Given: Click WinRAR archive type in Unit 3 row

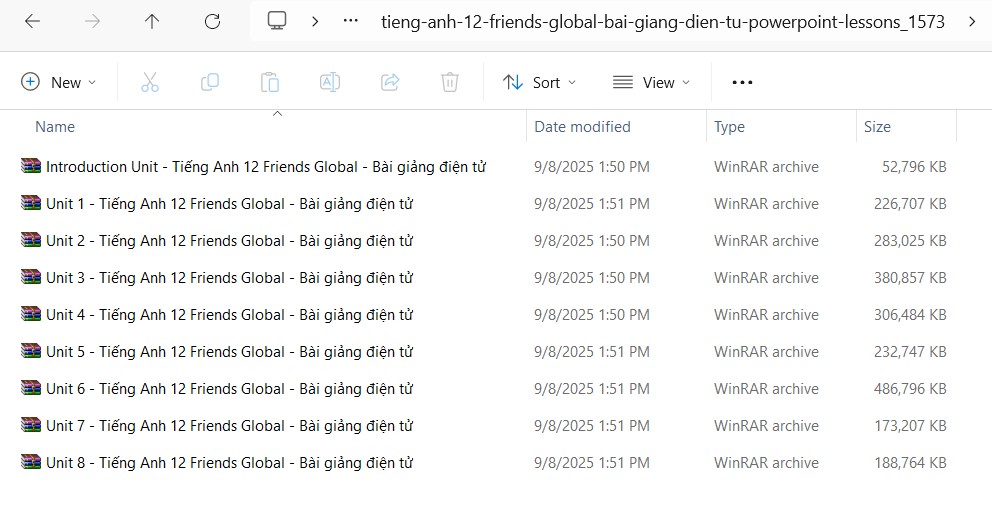Looking at the screenshot, I should click(x=766, y=278).
